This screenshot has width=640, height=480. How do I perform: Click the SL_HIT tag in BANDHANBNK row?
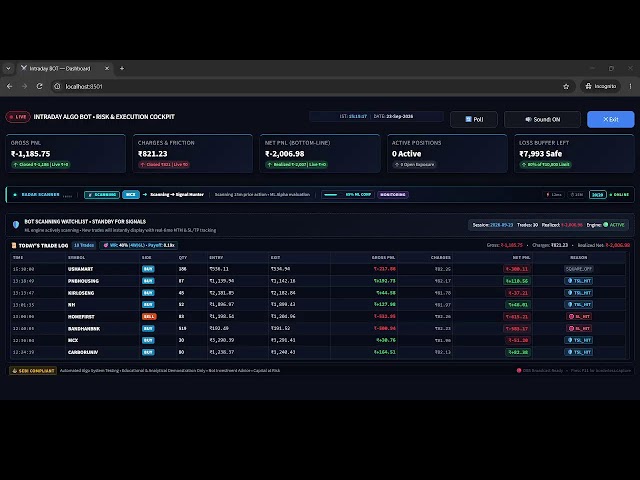pos(579,328)
